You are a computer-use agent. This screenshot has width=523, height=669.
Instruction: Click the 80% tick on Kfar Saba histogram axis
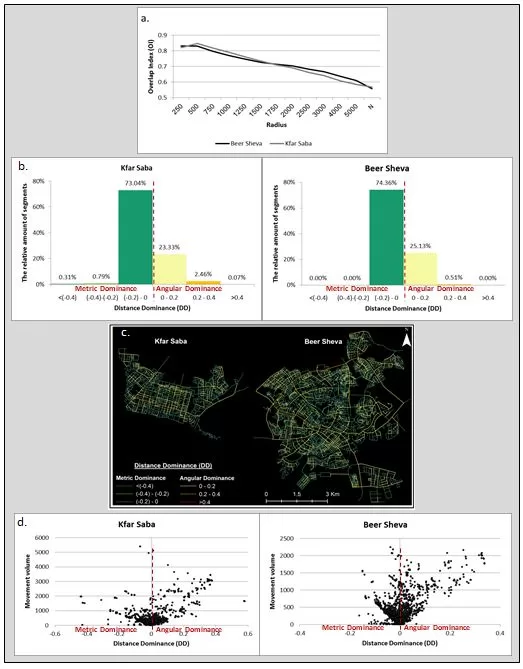(39, 181)
